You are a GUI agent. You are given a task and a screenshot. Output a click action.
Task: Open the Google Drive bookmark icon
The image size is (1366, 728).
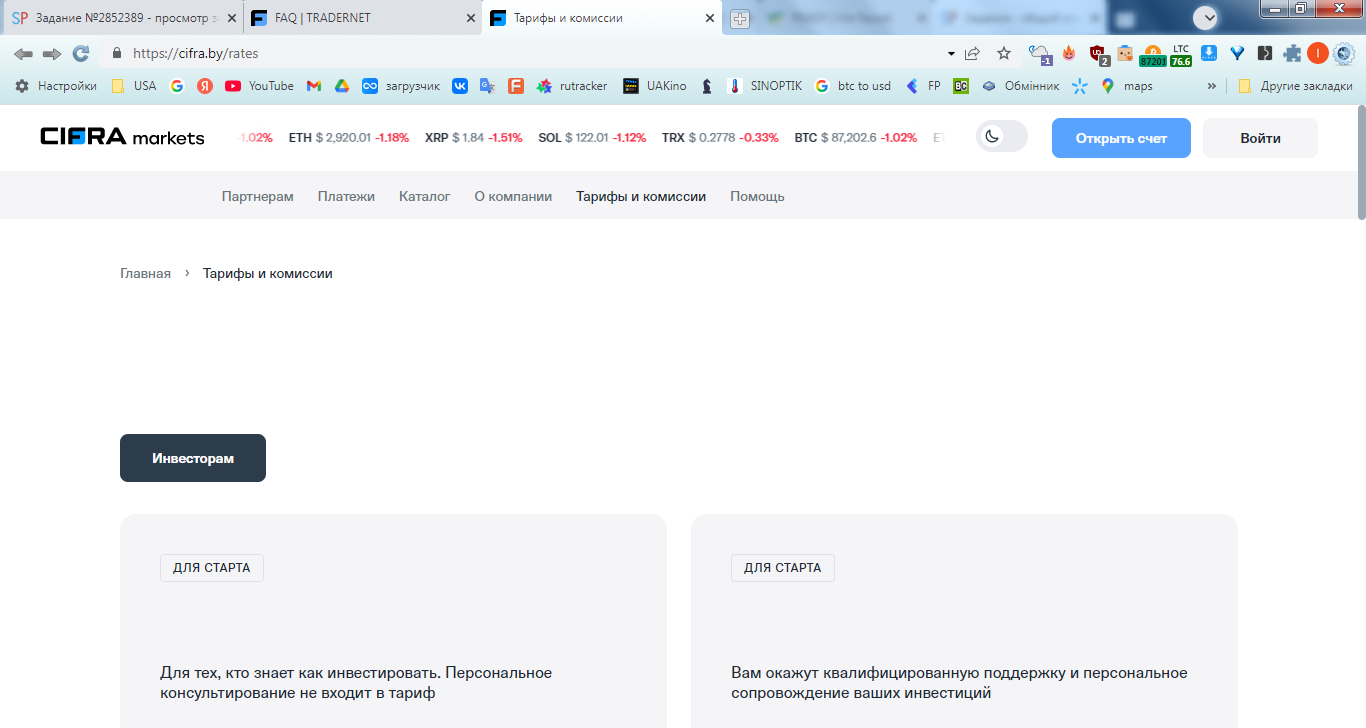coord(342,86)
